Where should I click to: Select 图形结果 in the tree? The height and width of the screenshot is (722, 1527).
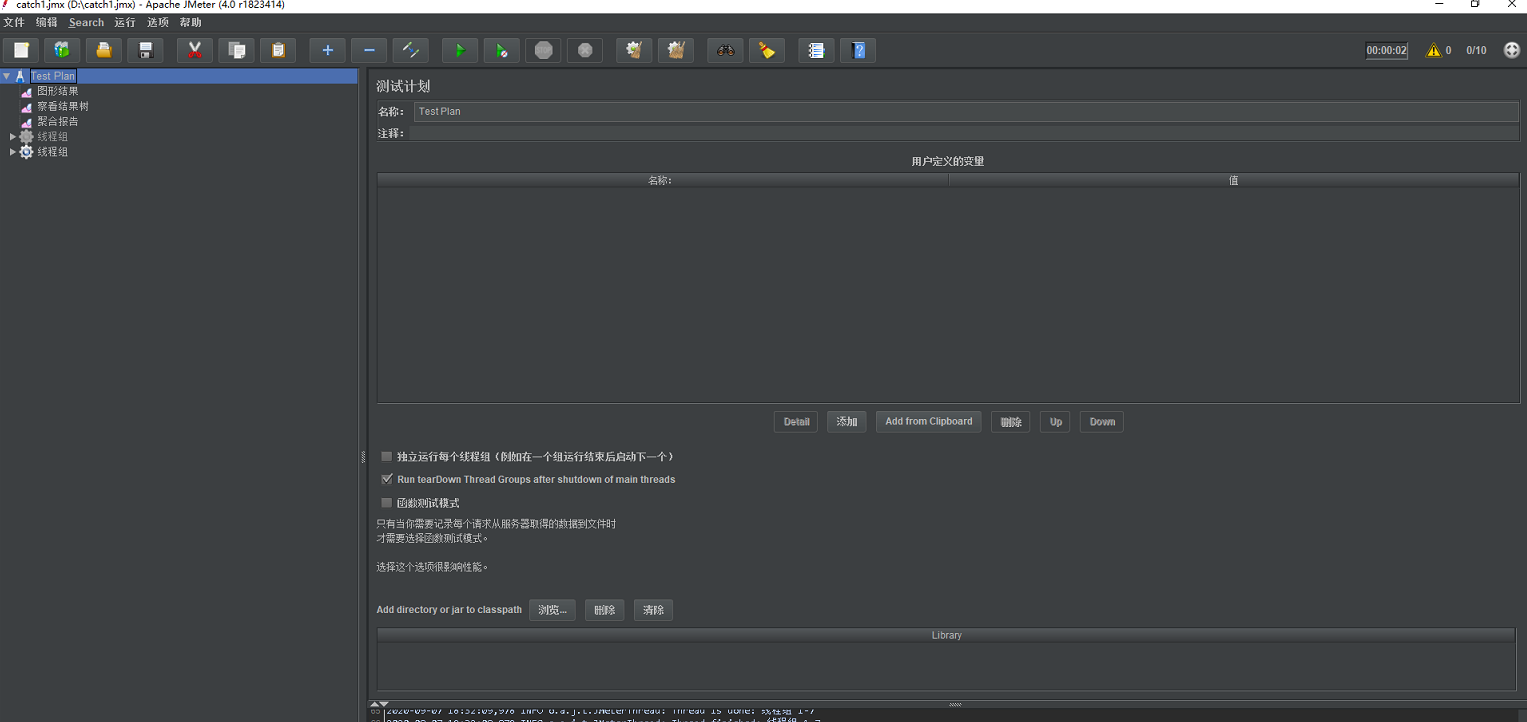click(58, 91)
